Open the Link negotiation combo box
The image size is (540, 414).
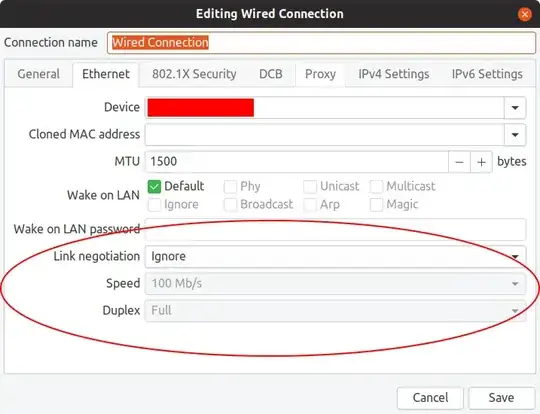point(335,257)
